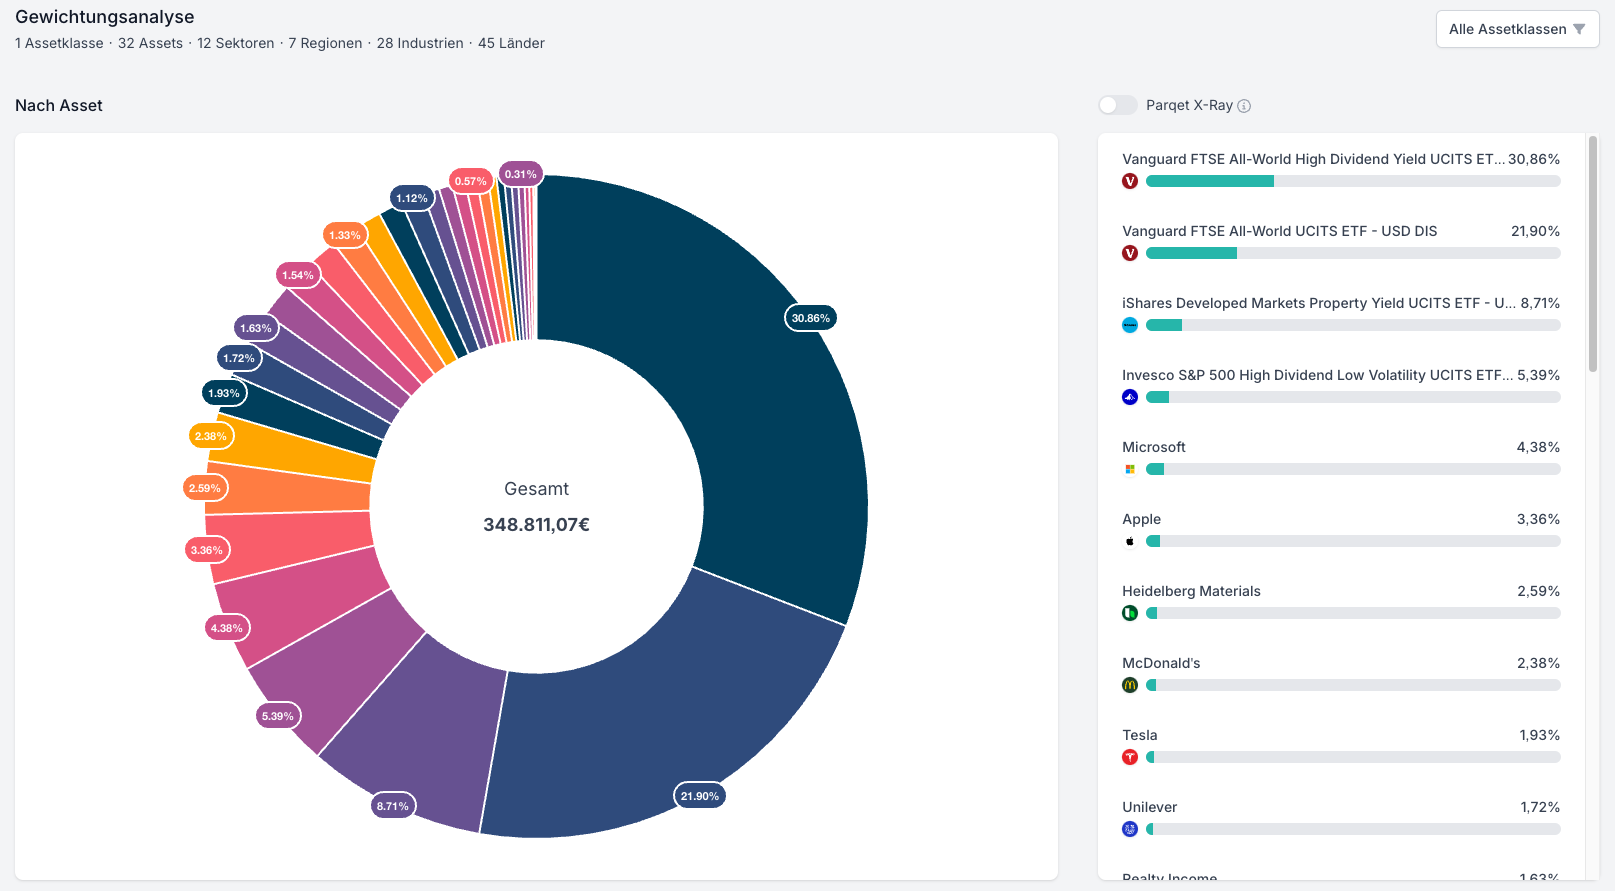Select Tesla in the asset list

click(x=1139, y=735)
